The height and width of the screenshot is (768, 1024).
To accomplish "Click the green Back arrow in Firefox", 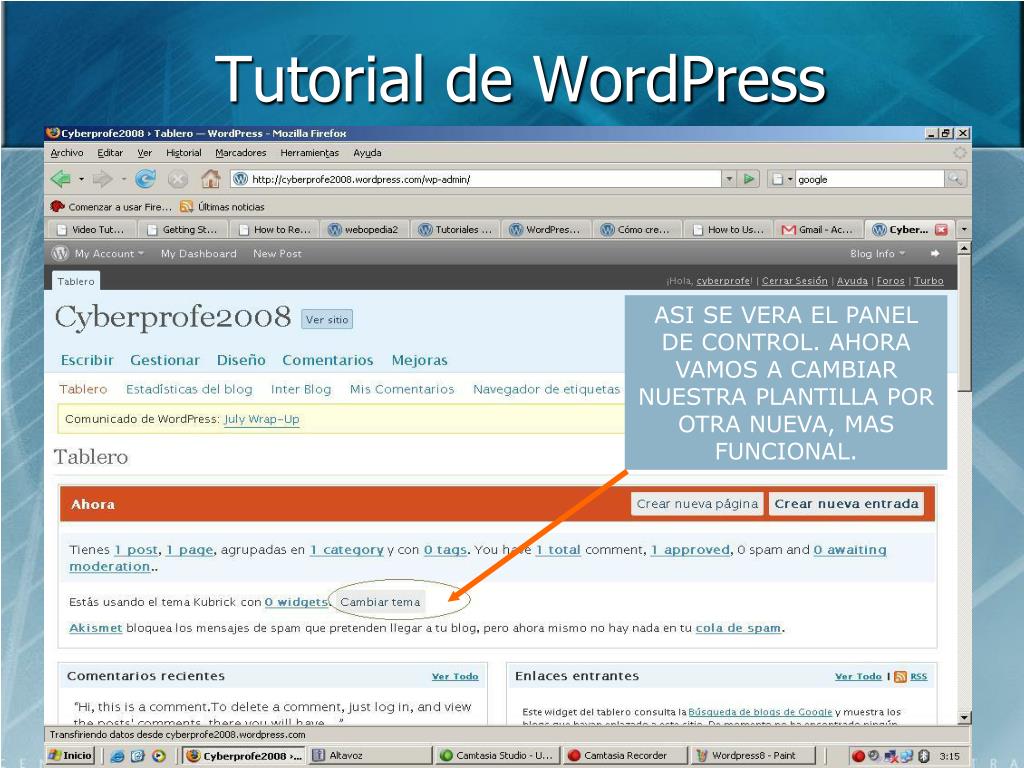I will point(60,178).
